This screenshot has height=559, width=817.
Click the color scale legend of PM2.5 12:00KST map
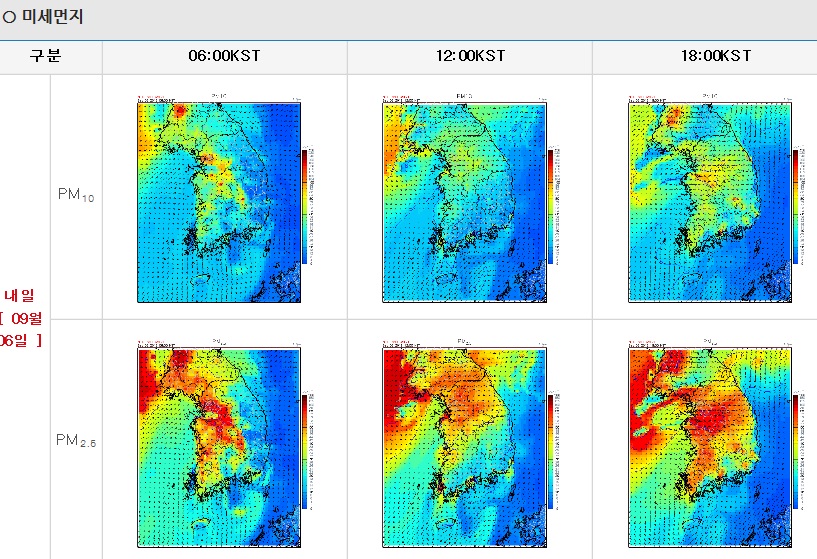[553, 451]
